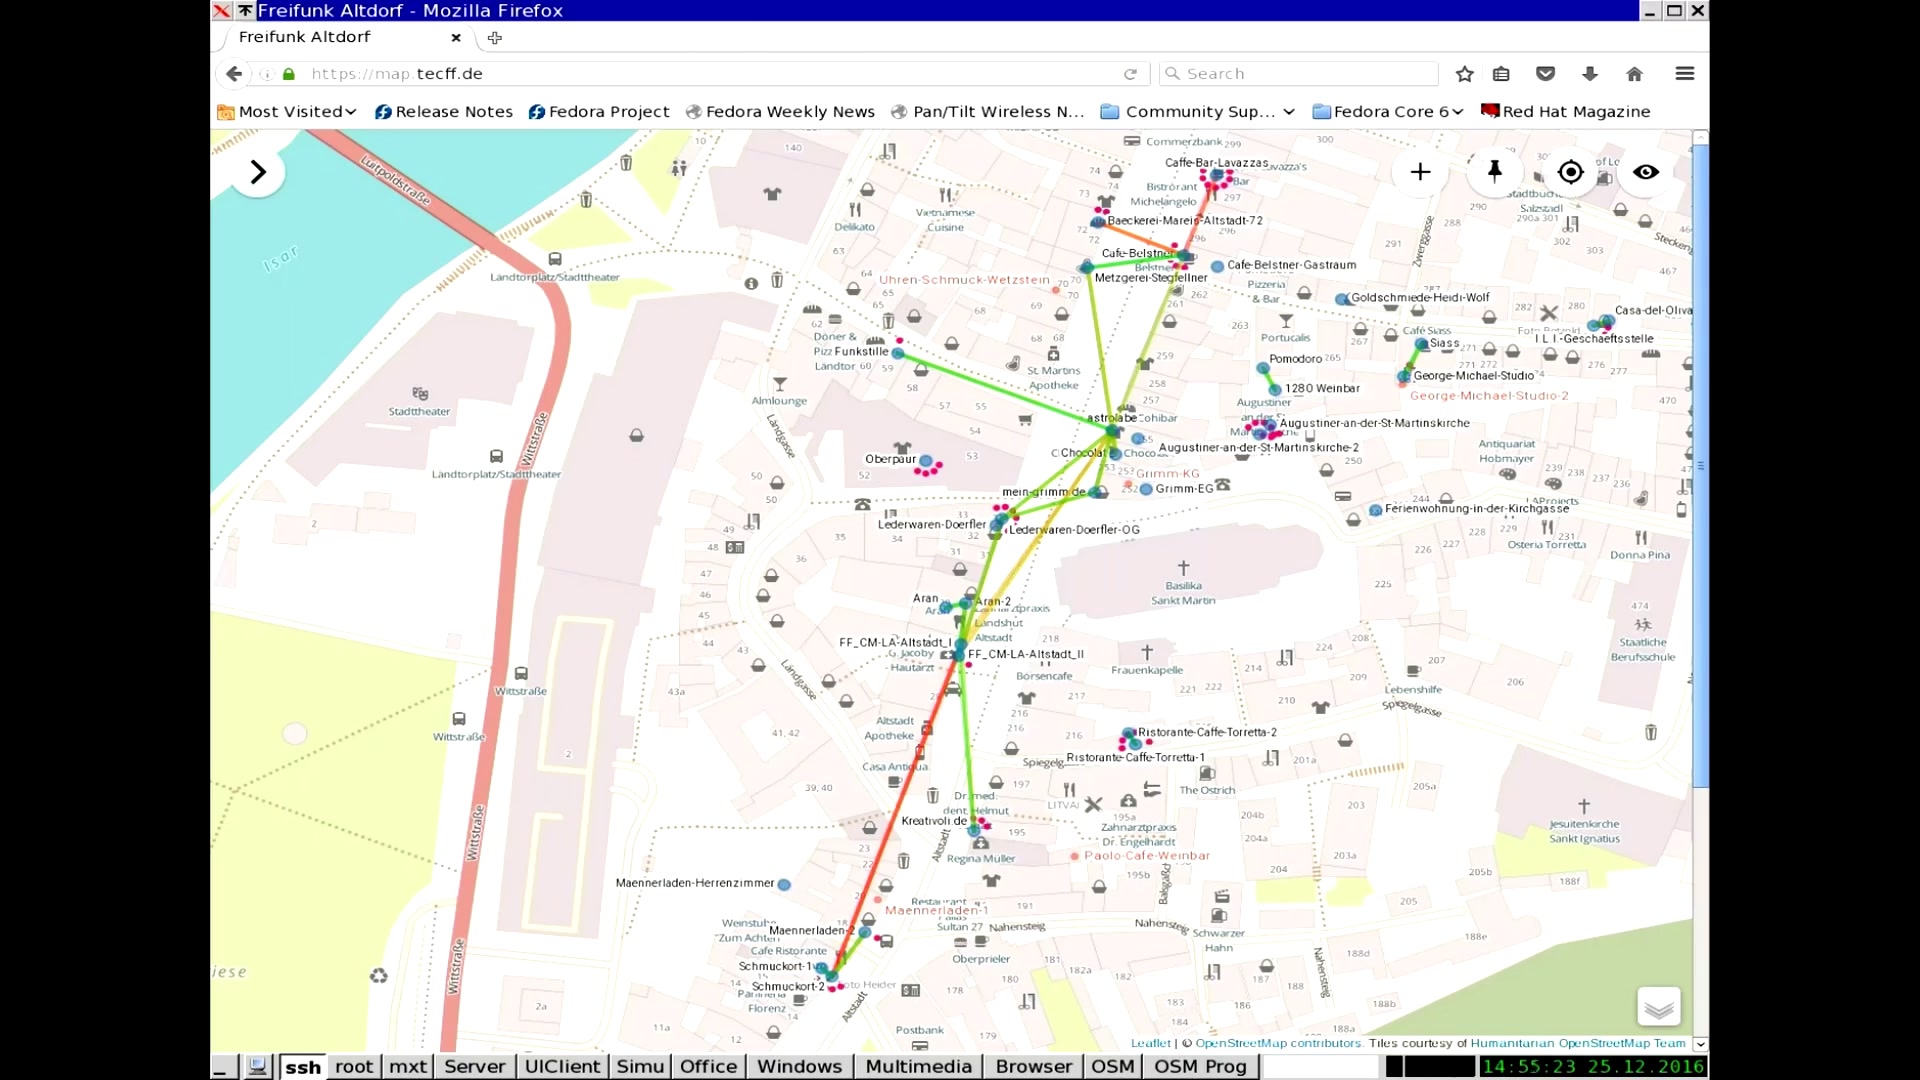
Task: Open the Red Hat Magazine bookmark
Action: 1566,112
